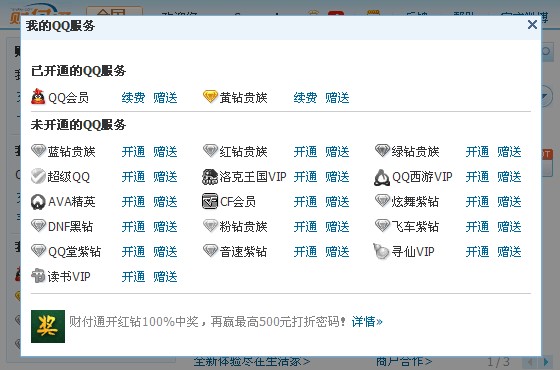
Task: Gift 音速紫钻 via 赠送 link
Action: pyautogui.click(x=337, y=252)
